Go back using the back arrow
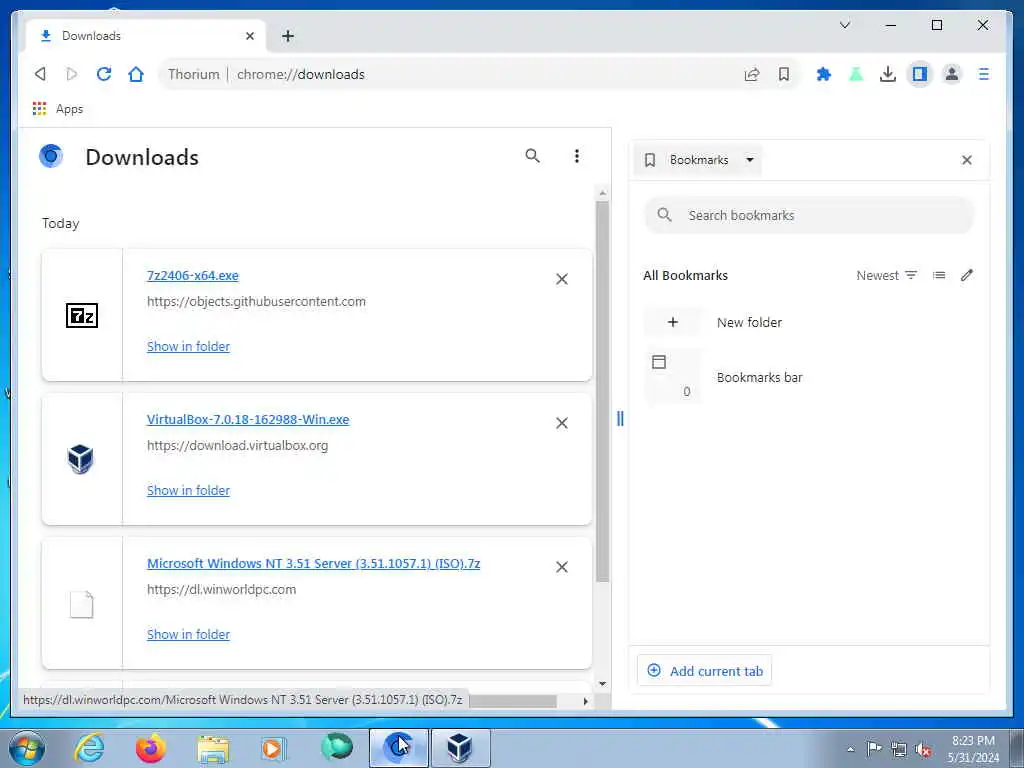Image resolution: width=1024 pixels, height=768 pixels. 40,74
